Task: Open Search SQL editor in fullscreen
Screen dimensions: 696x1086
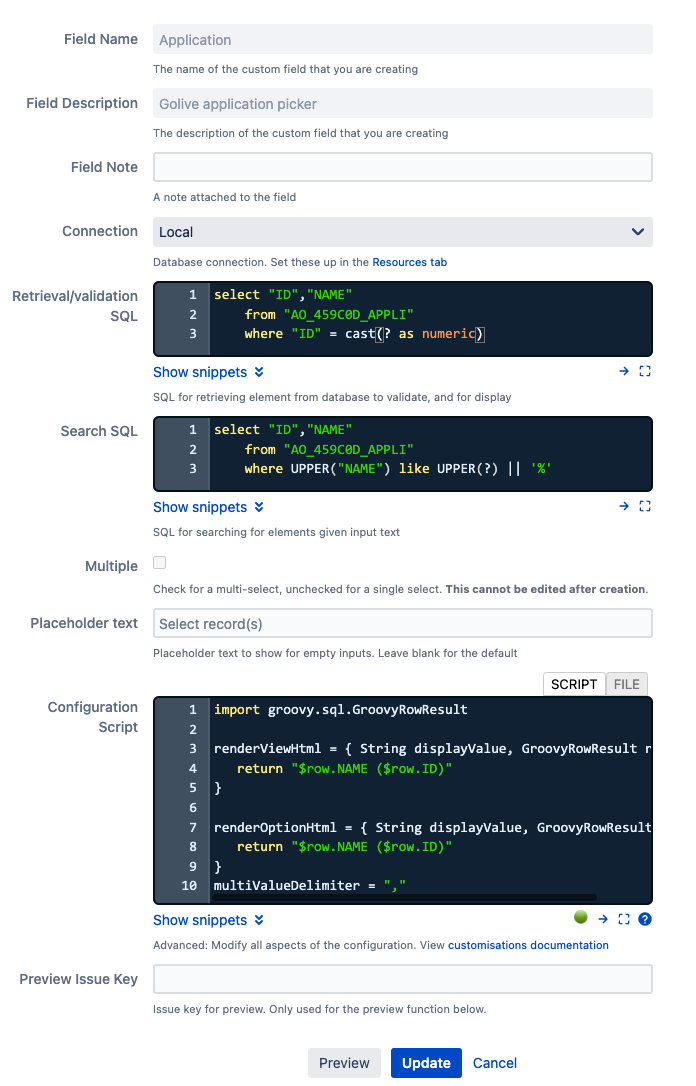Action: click(645, 506)
